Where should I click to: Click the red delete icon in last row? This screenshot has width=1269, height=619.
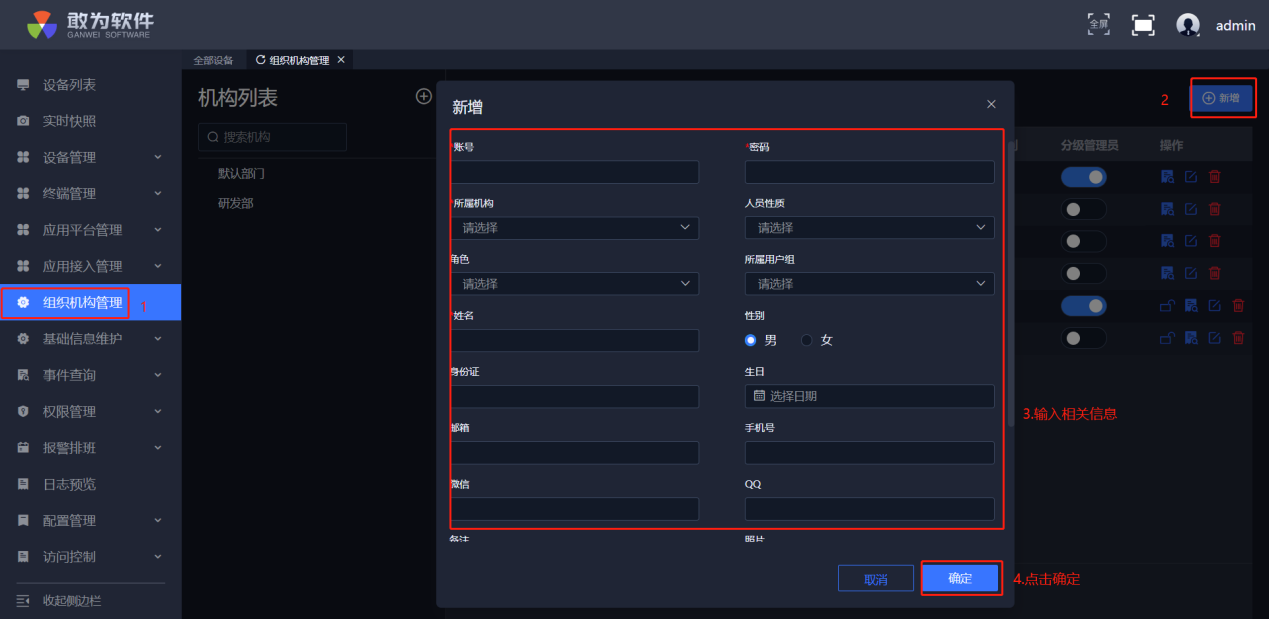[1239, 338]
